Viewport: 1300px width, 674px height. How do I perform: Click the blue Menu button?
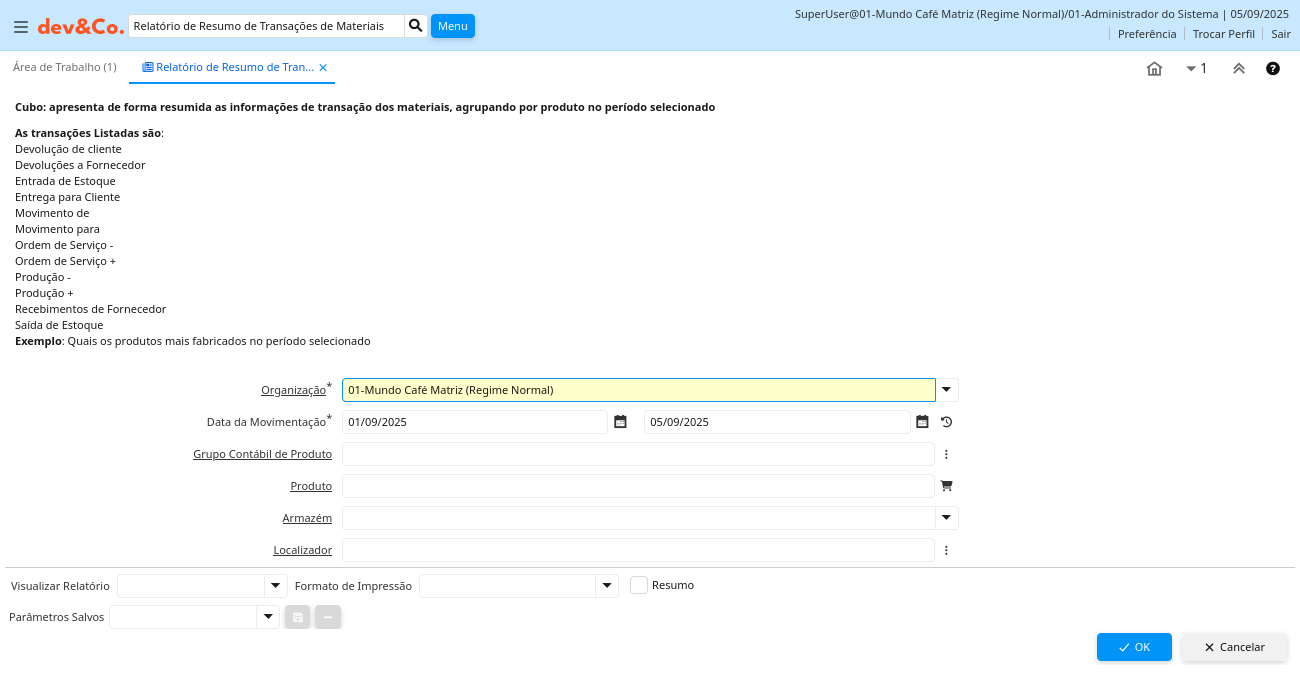tap(452, 26)
